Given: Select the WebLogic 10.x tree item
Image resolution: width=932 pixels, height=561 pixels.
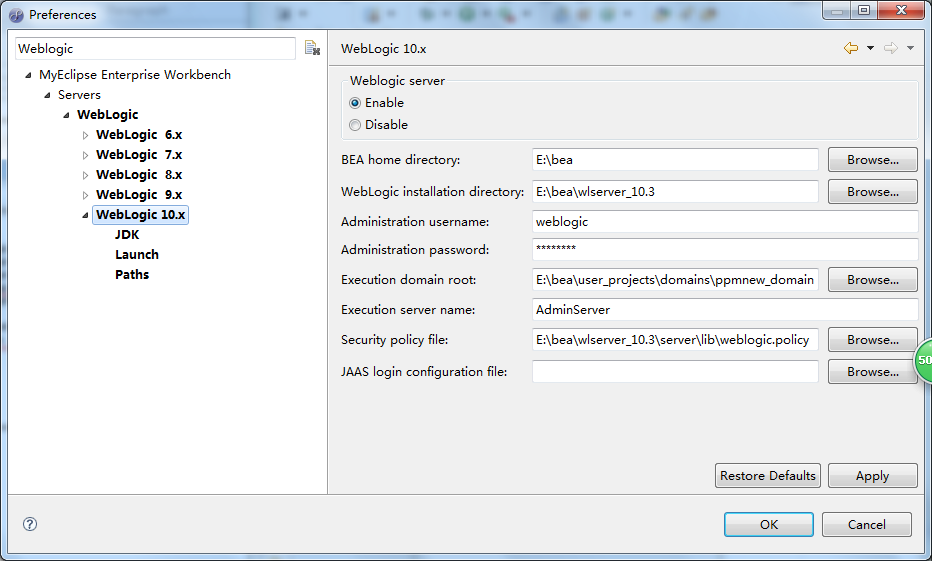Looking at the screenshot, I should pos(140,215).
